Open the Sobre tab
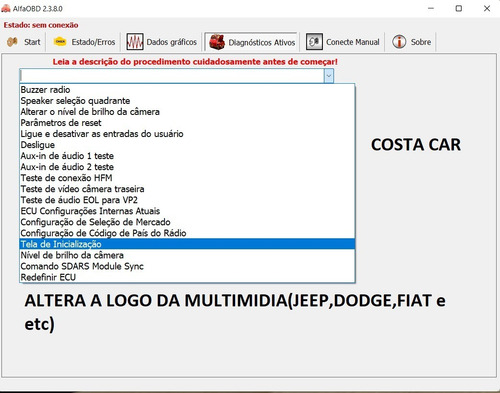Image resolution: width=500 pixels, height=393 pixels. pyautogui.click(x=412, y=42)
